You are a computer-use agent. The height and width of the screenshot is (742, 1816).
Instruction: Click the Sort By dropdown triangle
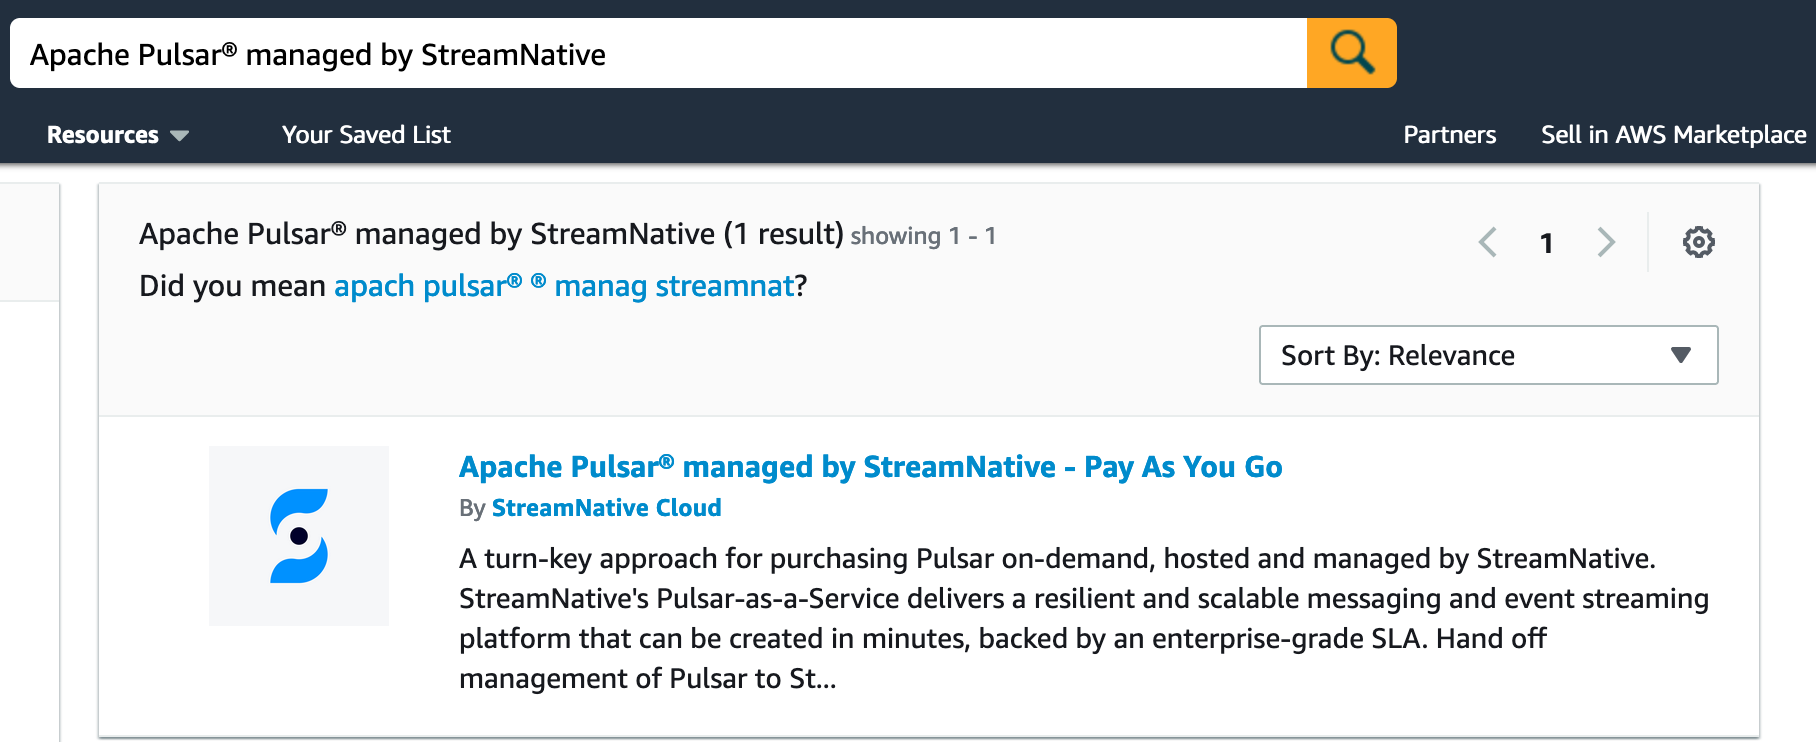(1681, 355)
